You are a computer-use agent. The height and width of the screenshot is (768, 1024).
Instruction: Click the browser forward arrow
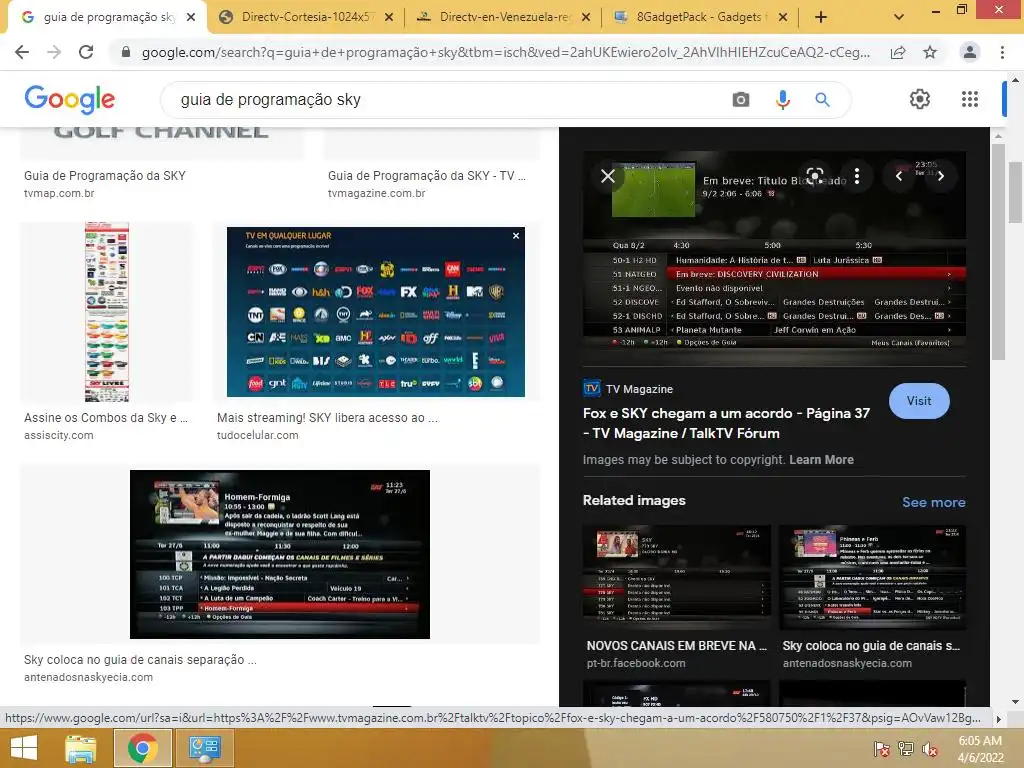click(54, 52)
